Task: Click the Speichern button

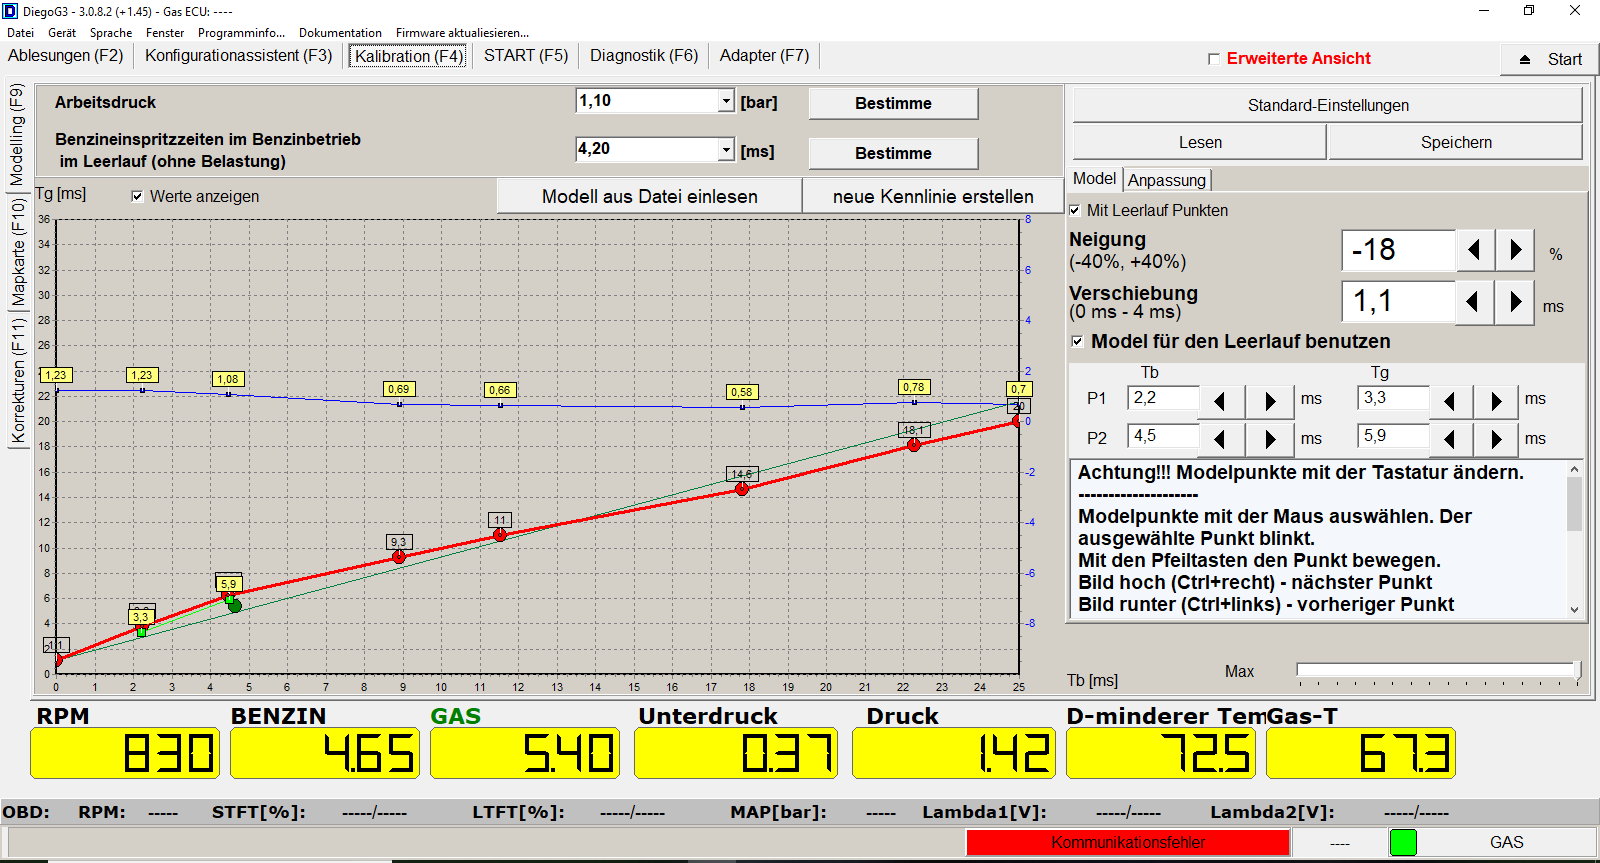Action: click(1456, 142)
